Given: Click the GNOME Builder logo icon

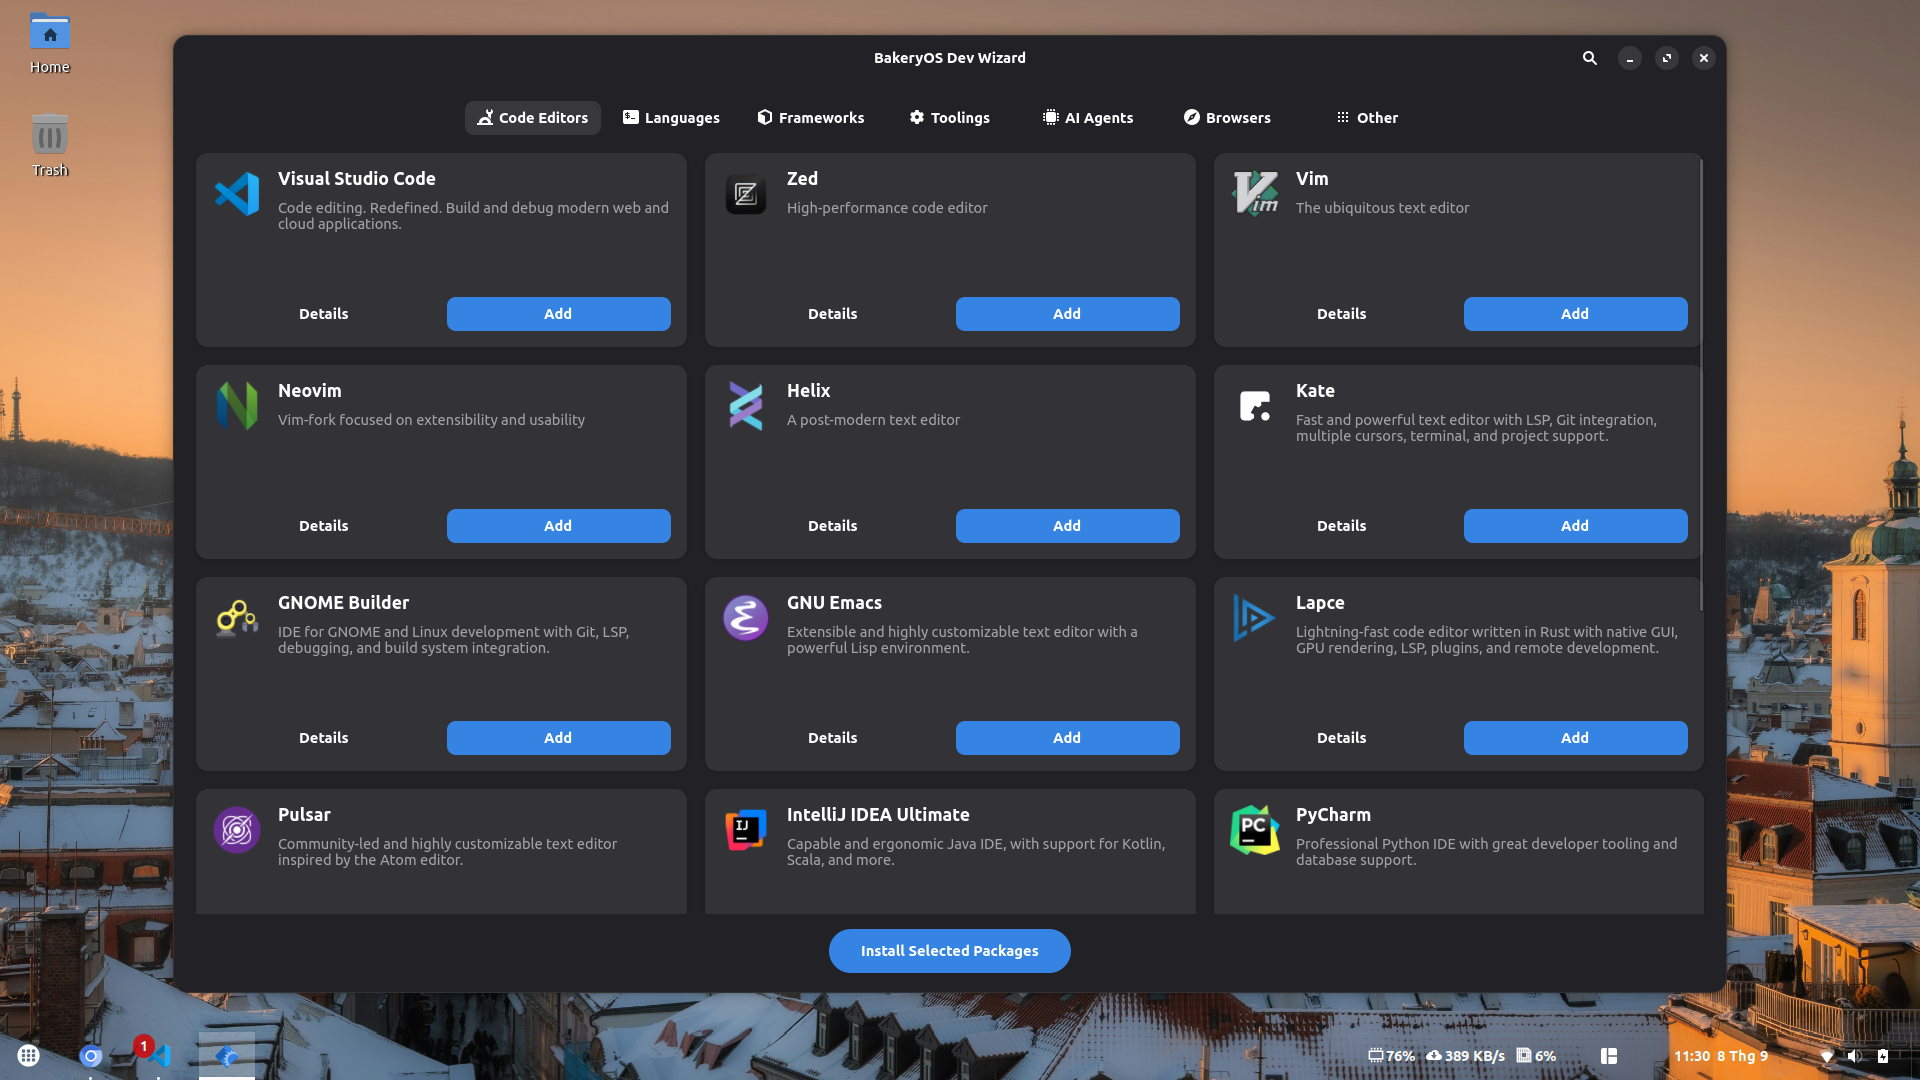Looking at the screenshot, I should point(237,618).
